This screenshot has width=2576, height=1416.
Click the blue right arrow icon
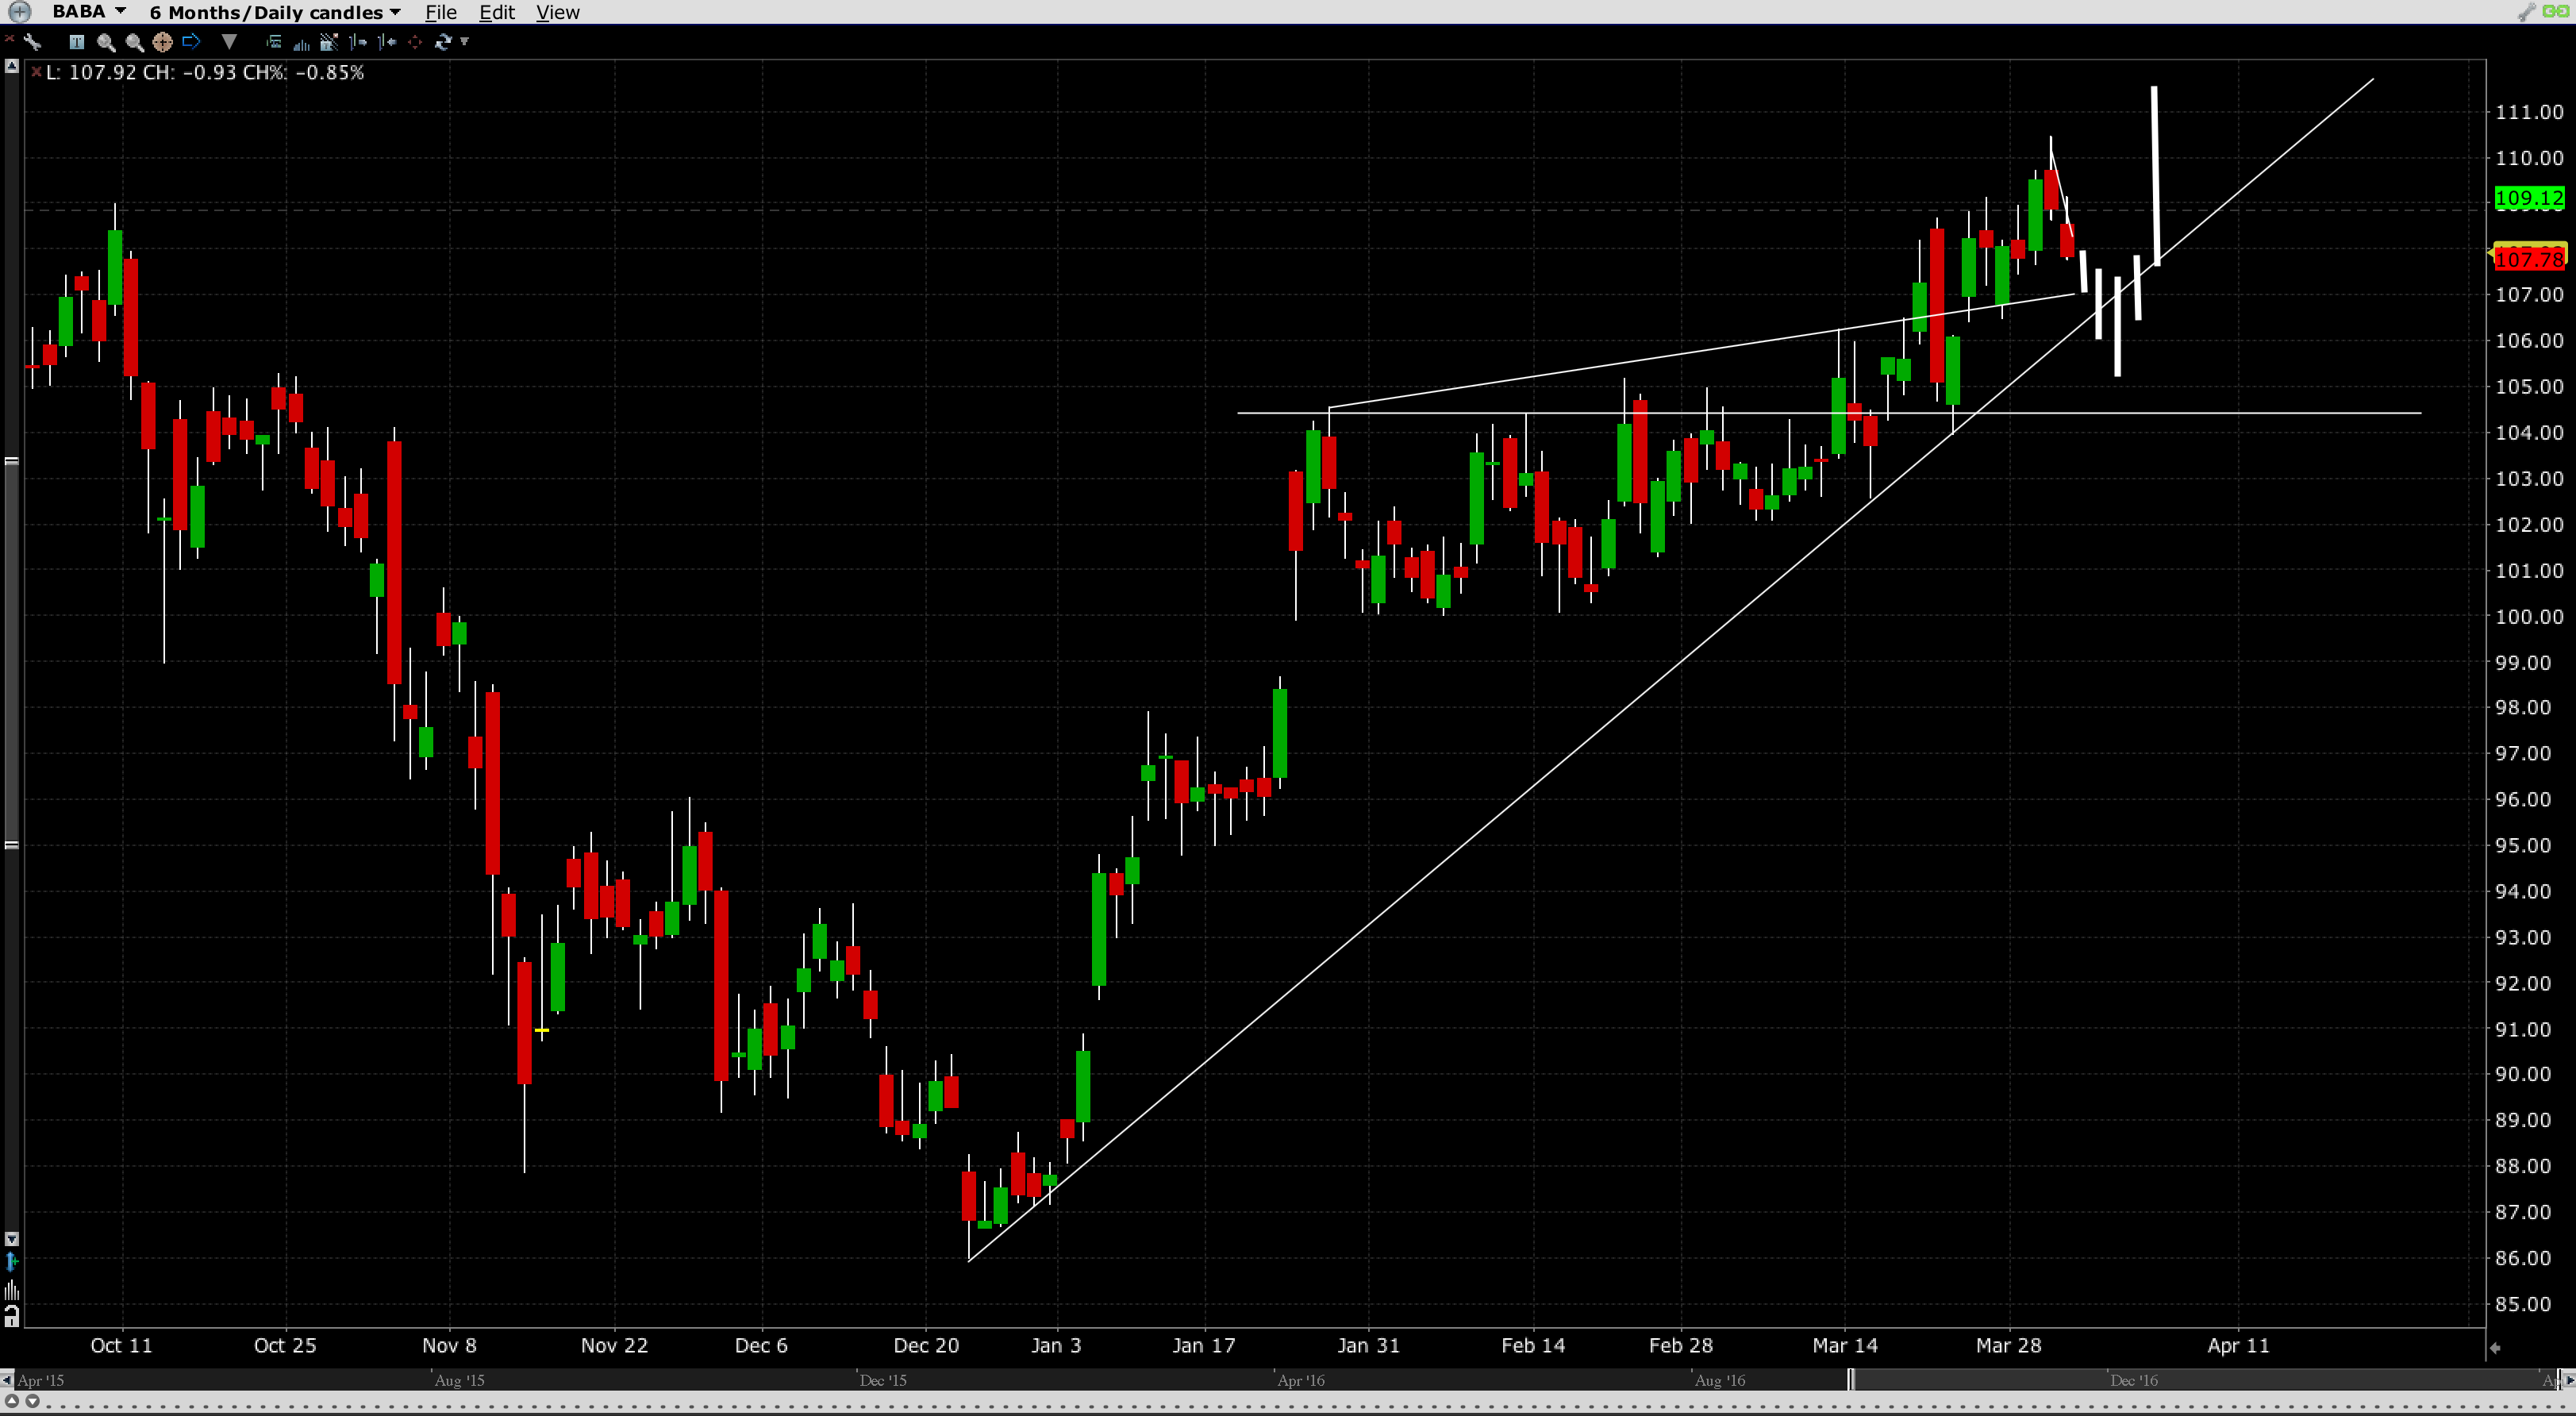pos(191,42)
